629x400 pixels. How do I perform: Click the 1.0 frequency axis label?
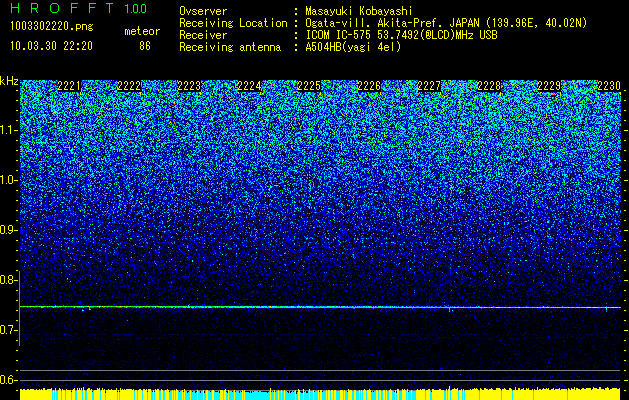(8, 180)
